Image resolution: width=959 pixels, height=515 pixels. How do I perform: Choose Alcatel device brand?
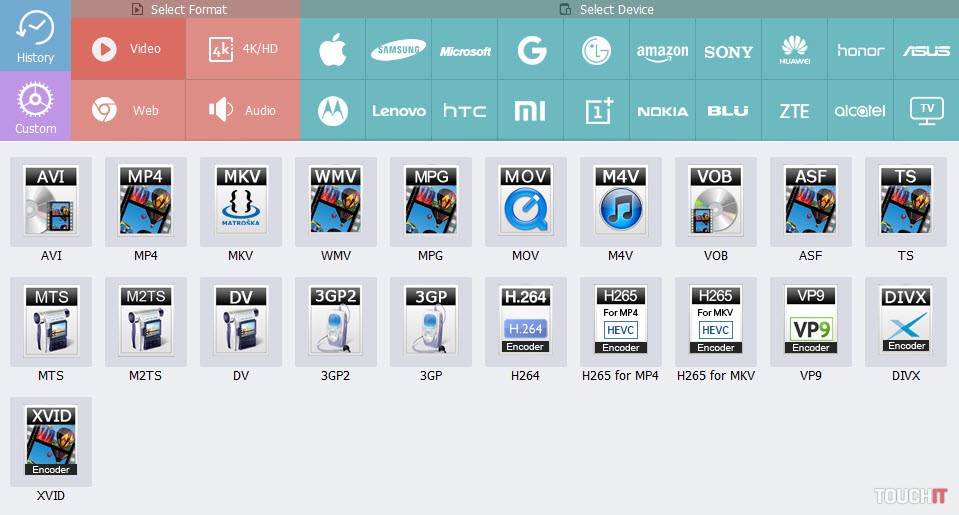pos(861,111)
